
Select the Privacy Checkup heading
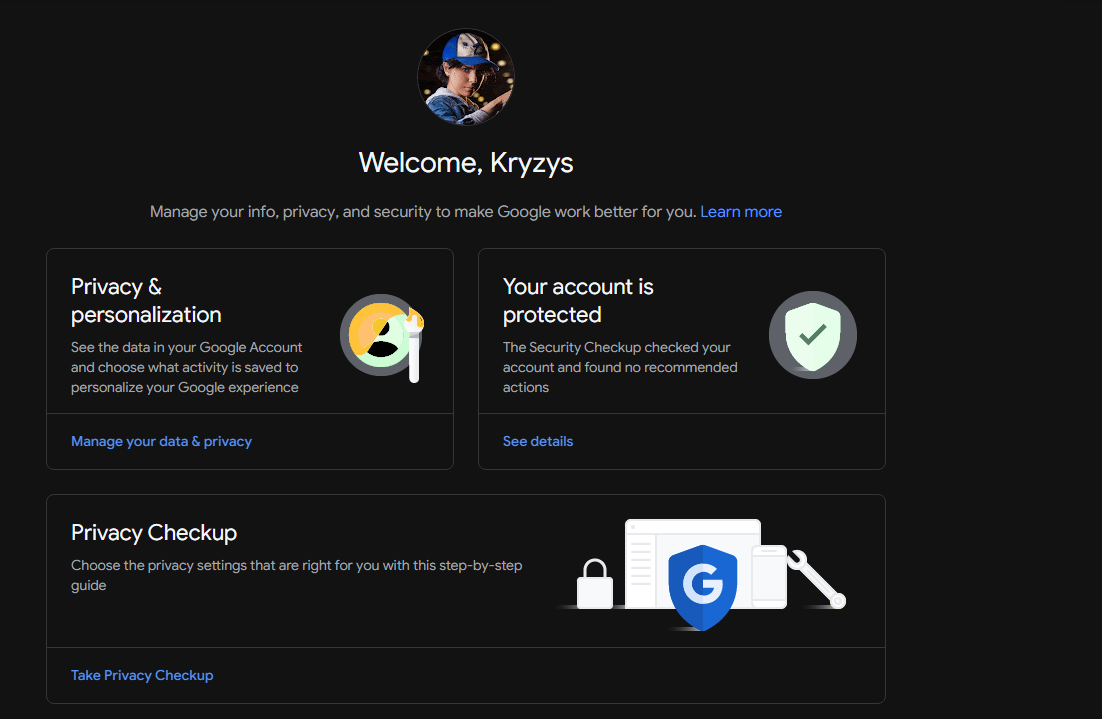click(154, 533)
